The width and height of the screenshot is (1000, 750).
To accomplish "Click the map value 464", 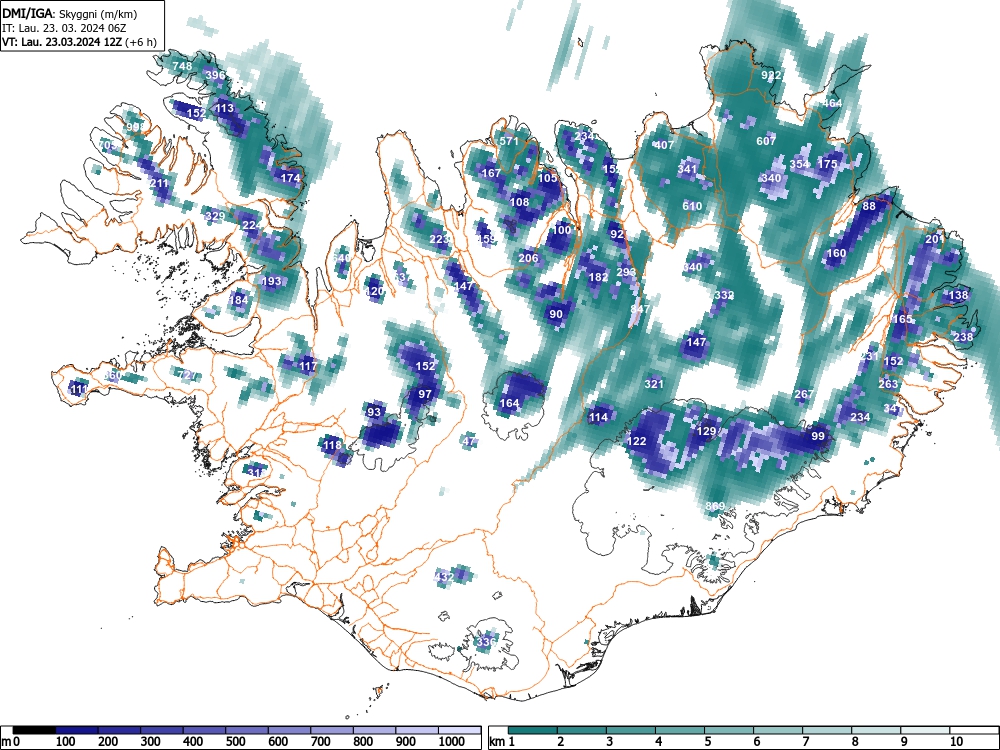I will coord(832,103).
